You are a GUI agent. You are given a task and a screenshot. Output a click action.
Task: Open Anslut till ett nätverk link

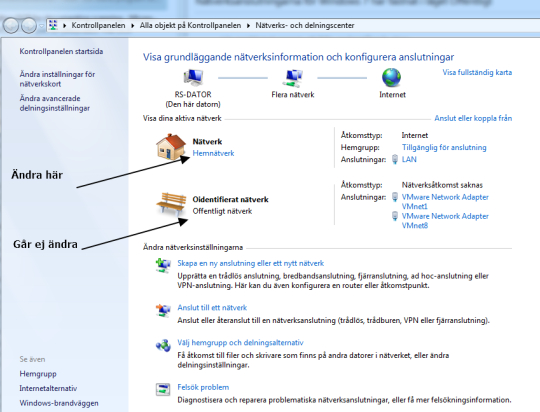point(212,308)
